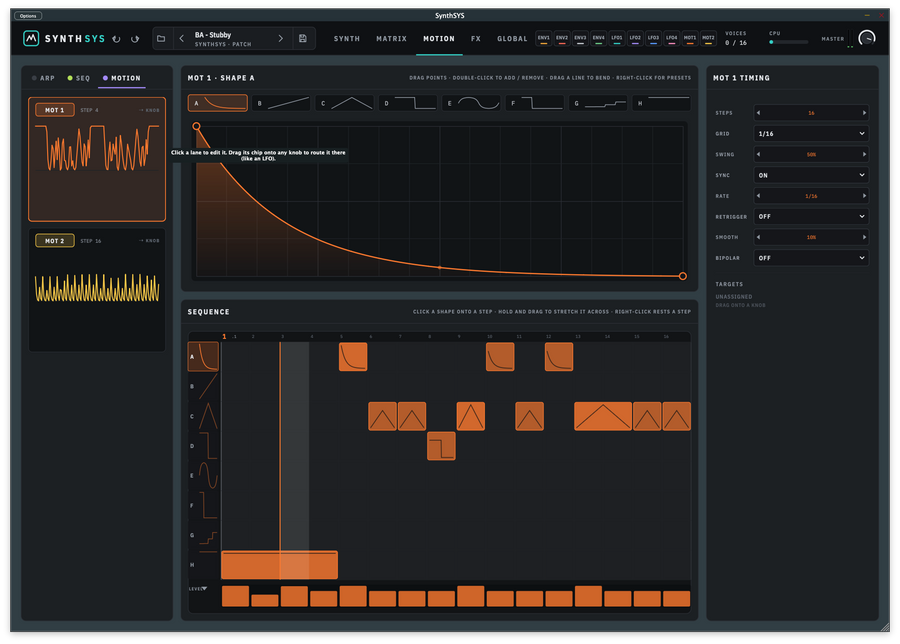The height and width of the screenshot is (644, 900).
Task: Select shape A decay curve preset
Action: (x=218, y=103)
